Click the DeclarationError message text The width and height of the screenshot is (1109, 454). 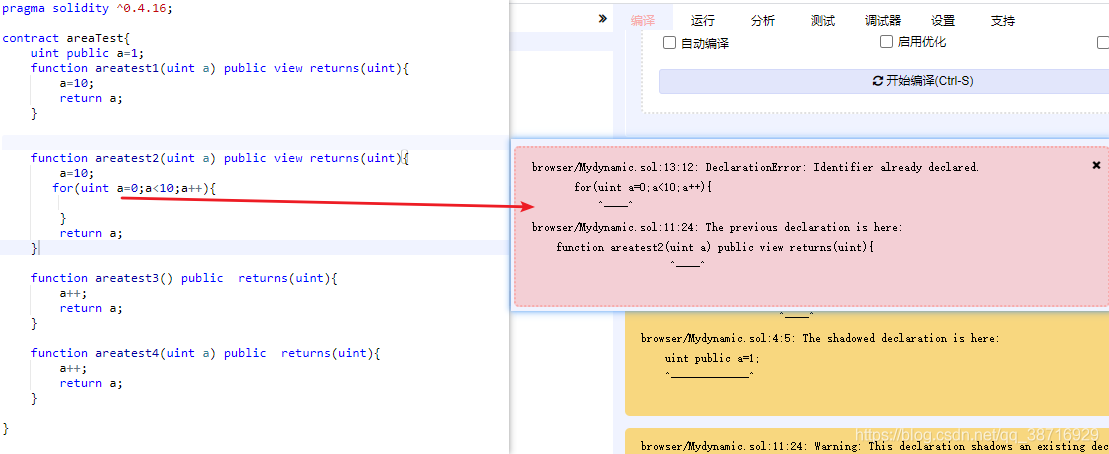click(755, 168)
